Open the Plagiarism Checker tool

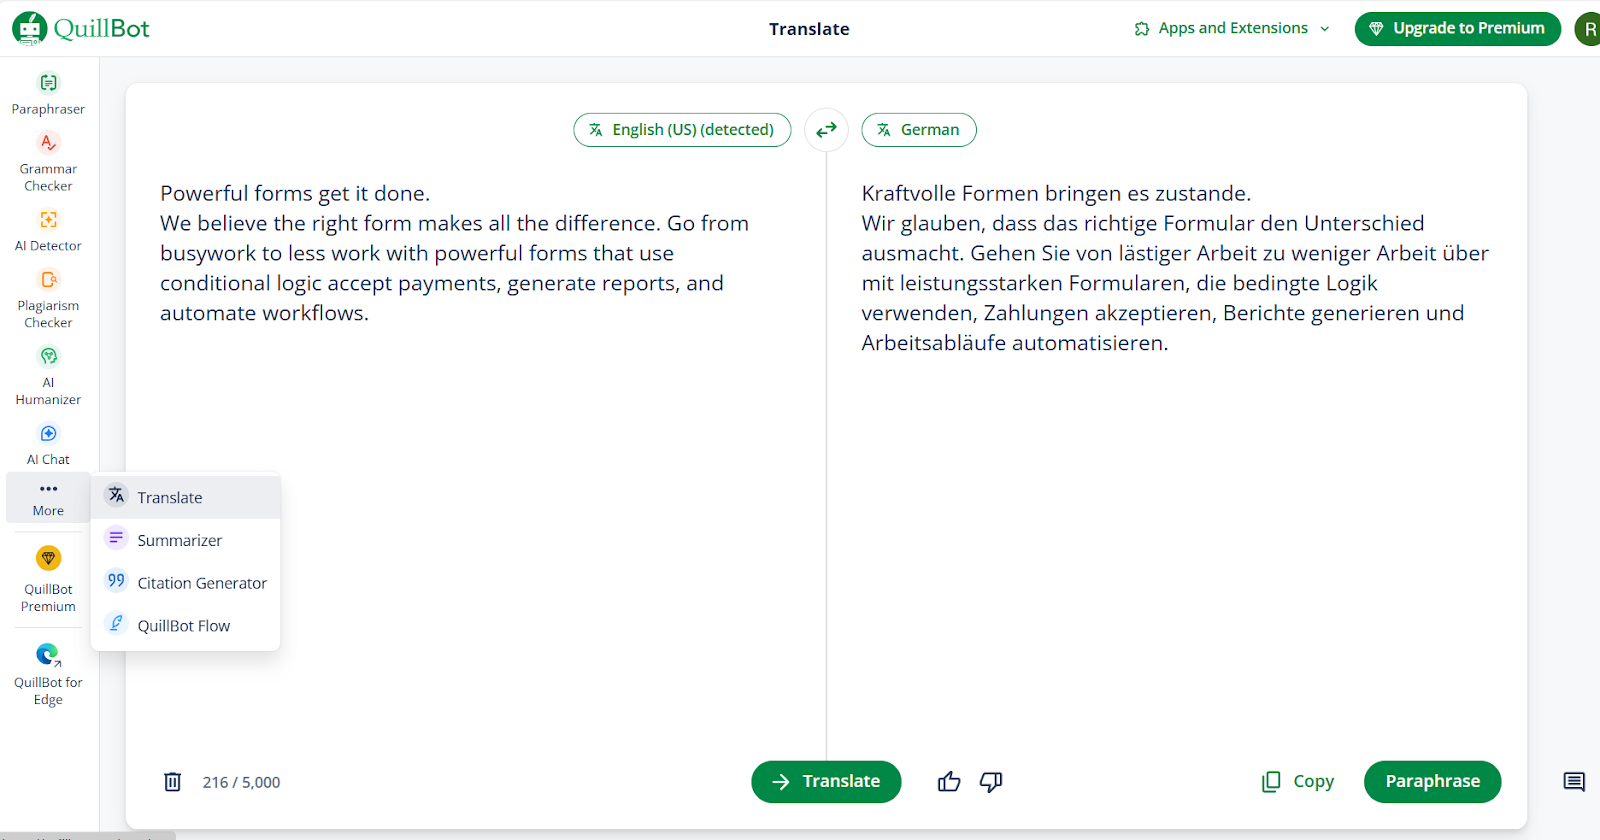tap(48, 297)
